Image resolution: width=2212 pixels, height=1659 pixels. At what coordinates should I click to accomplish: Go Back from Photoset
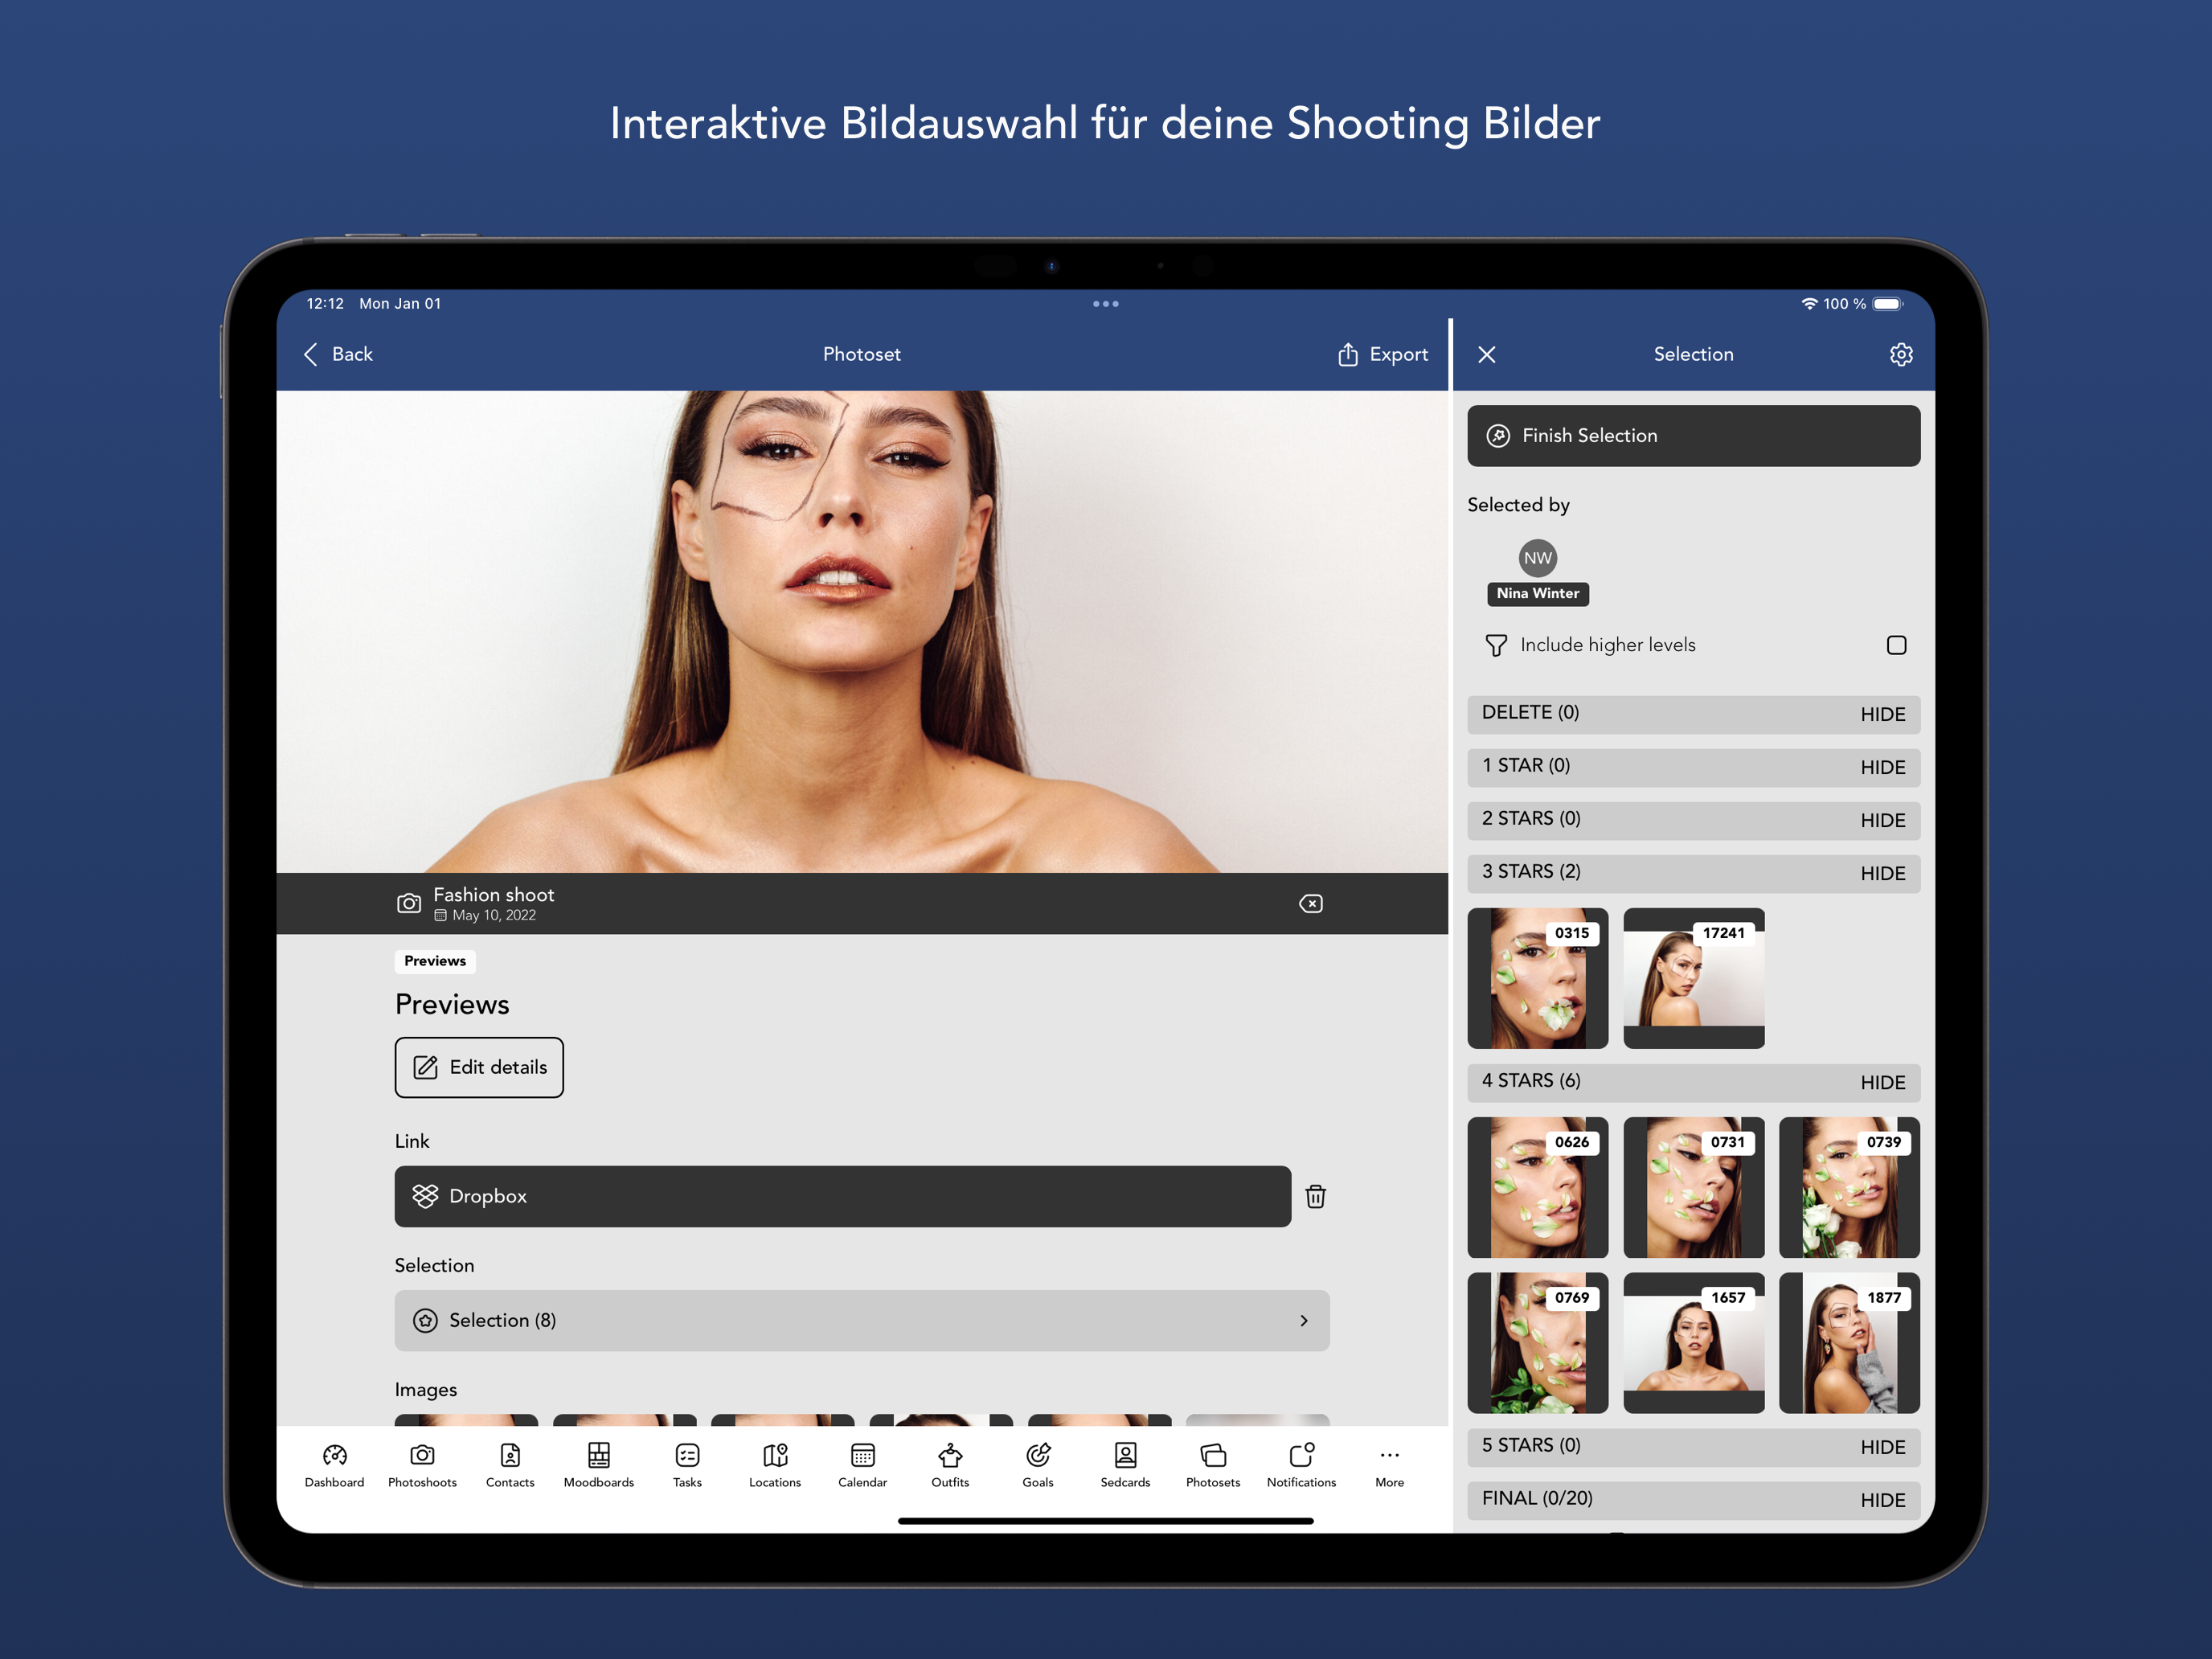(x=338, y=354)
